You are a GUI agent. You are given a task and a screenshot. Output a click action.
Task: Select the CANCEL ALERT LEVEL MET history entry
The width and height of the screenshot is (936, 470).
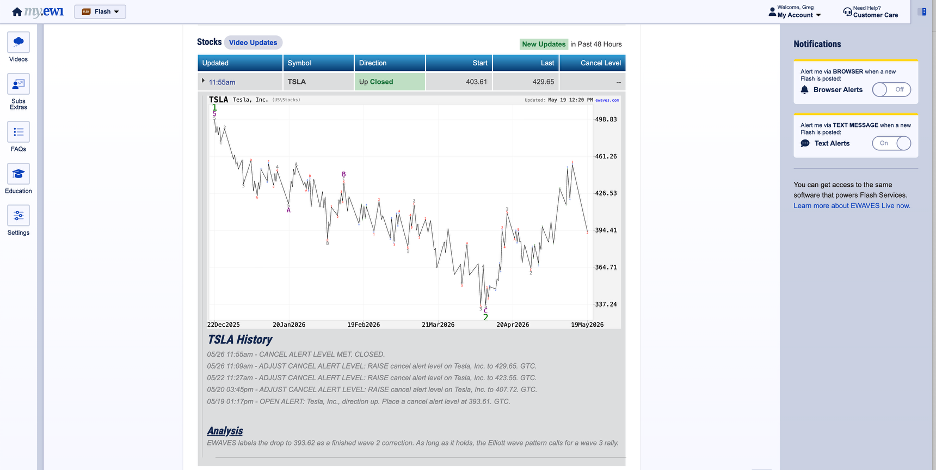[x=296, y=354]
